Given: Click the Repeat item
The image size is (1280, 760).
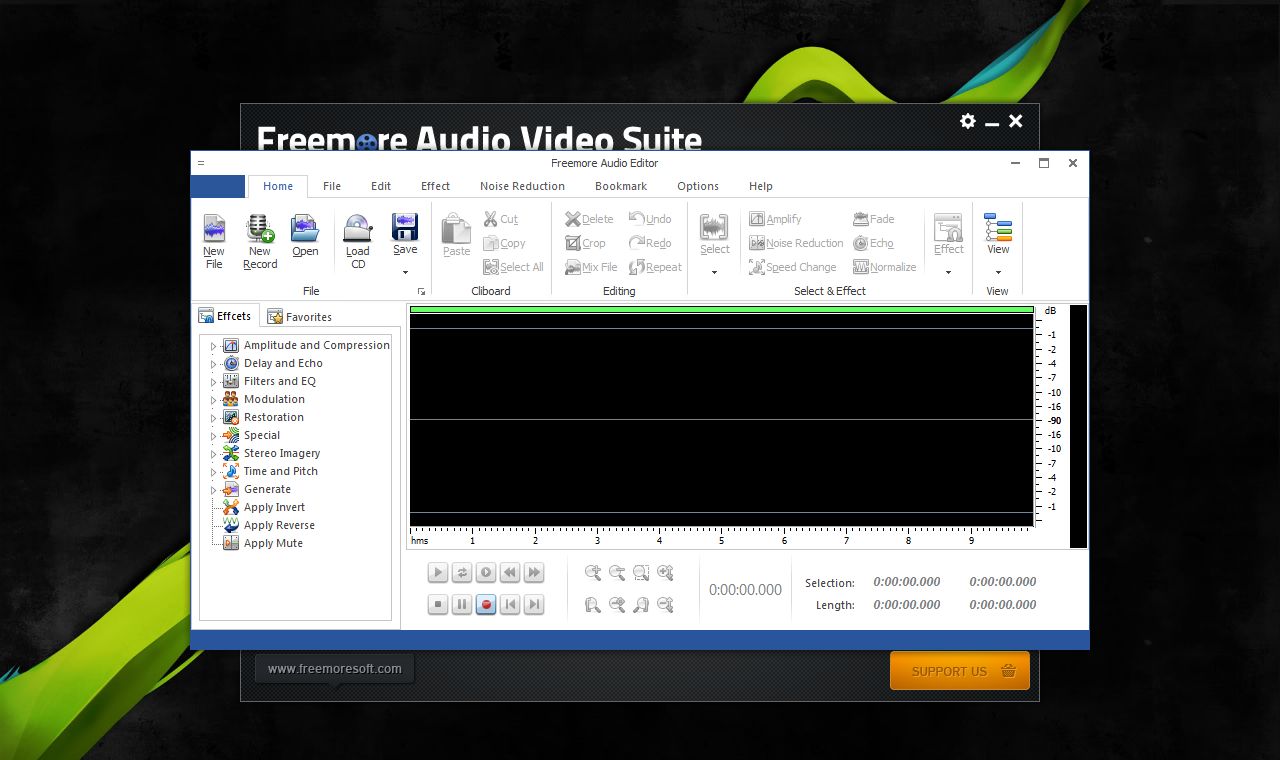Looking at the screenshot, I should tap(655, 267).
